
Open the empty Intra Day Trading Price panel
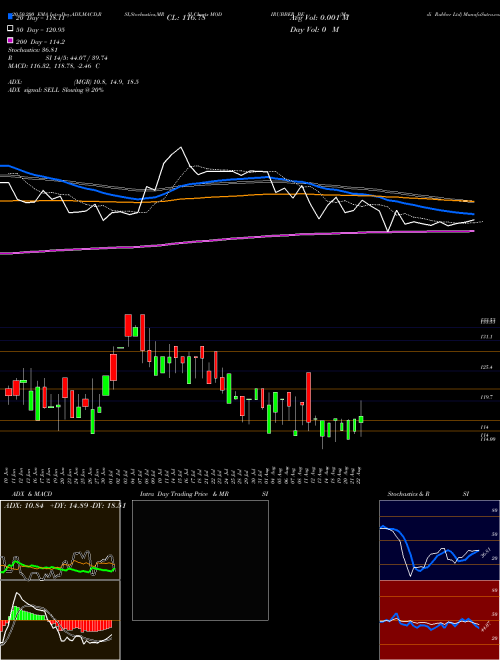point(200,560)
